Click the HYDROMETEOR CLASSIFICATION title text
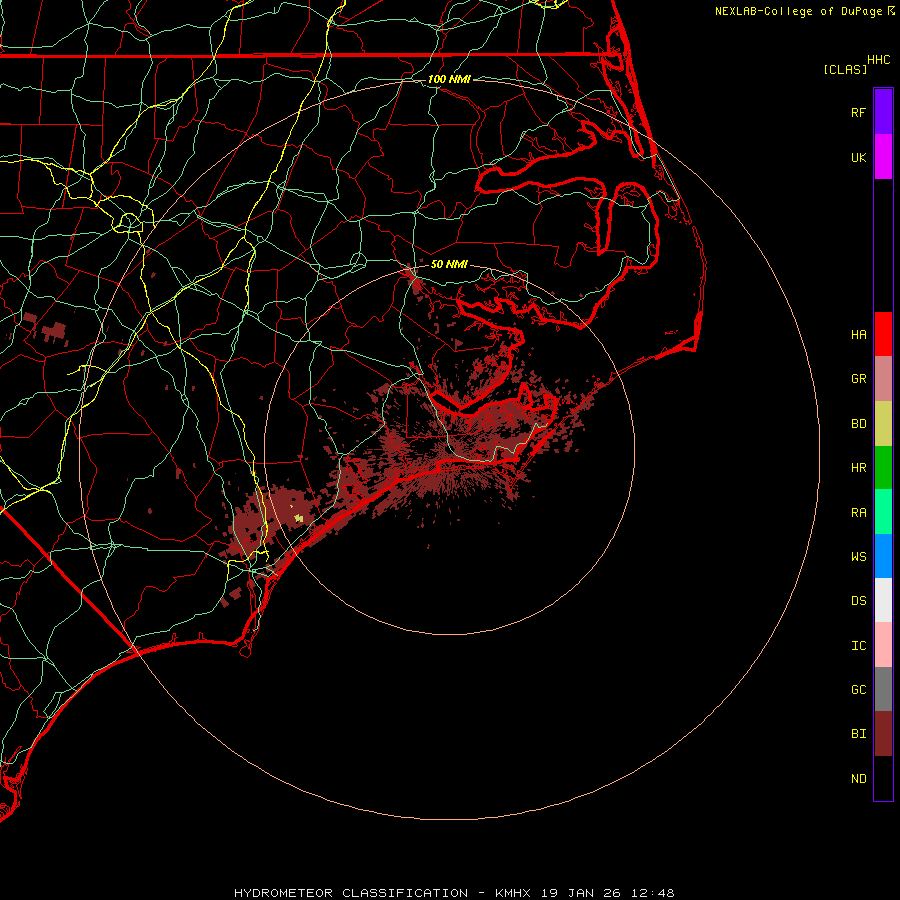The image size is (900, 900). click(351, 893)
